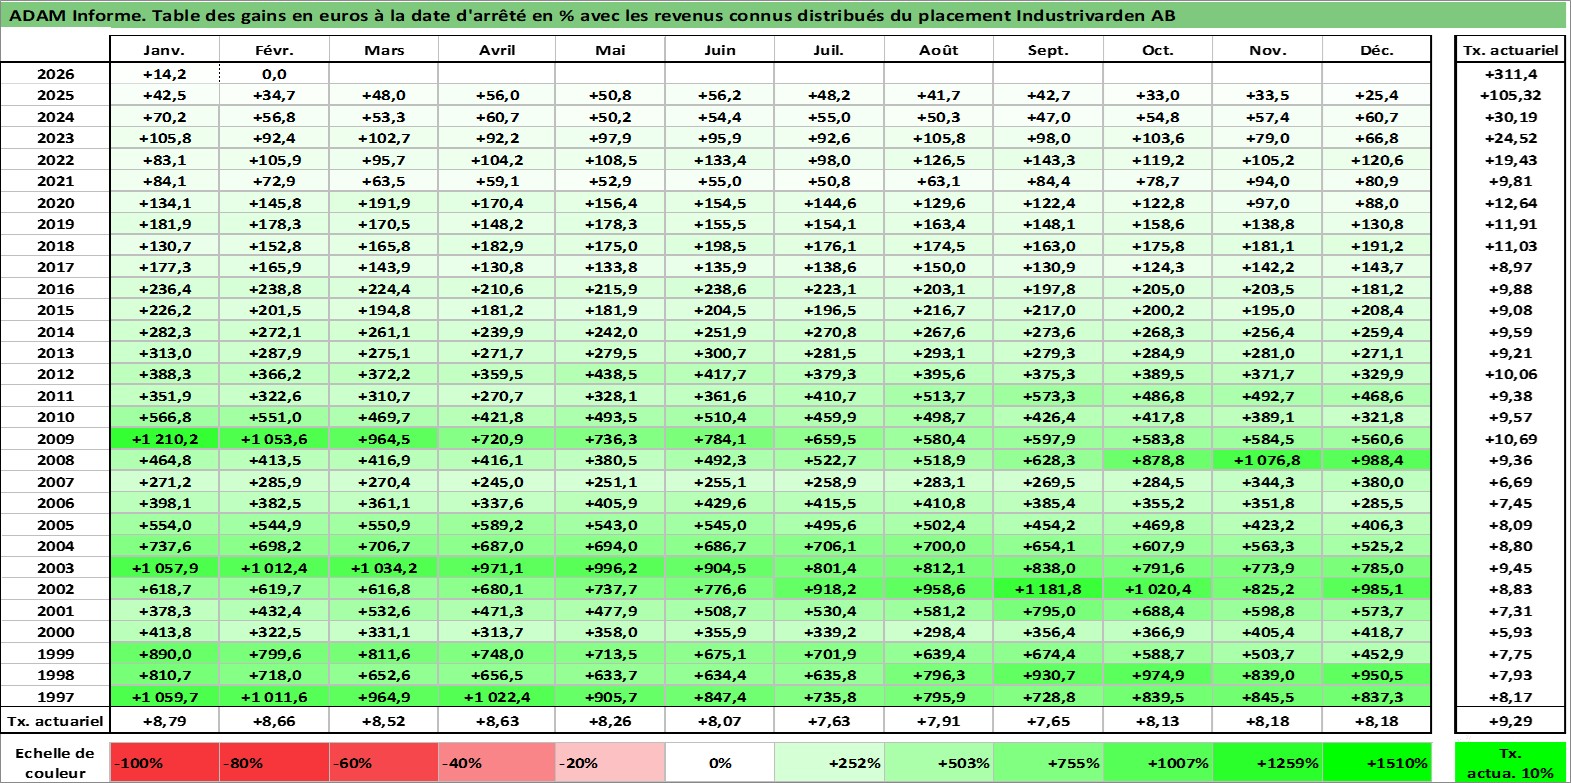This screenshot has height=783, width=1571.
Task: Click the +252% light green swatch
Action: [x=829, y=762]
